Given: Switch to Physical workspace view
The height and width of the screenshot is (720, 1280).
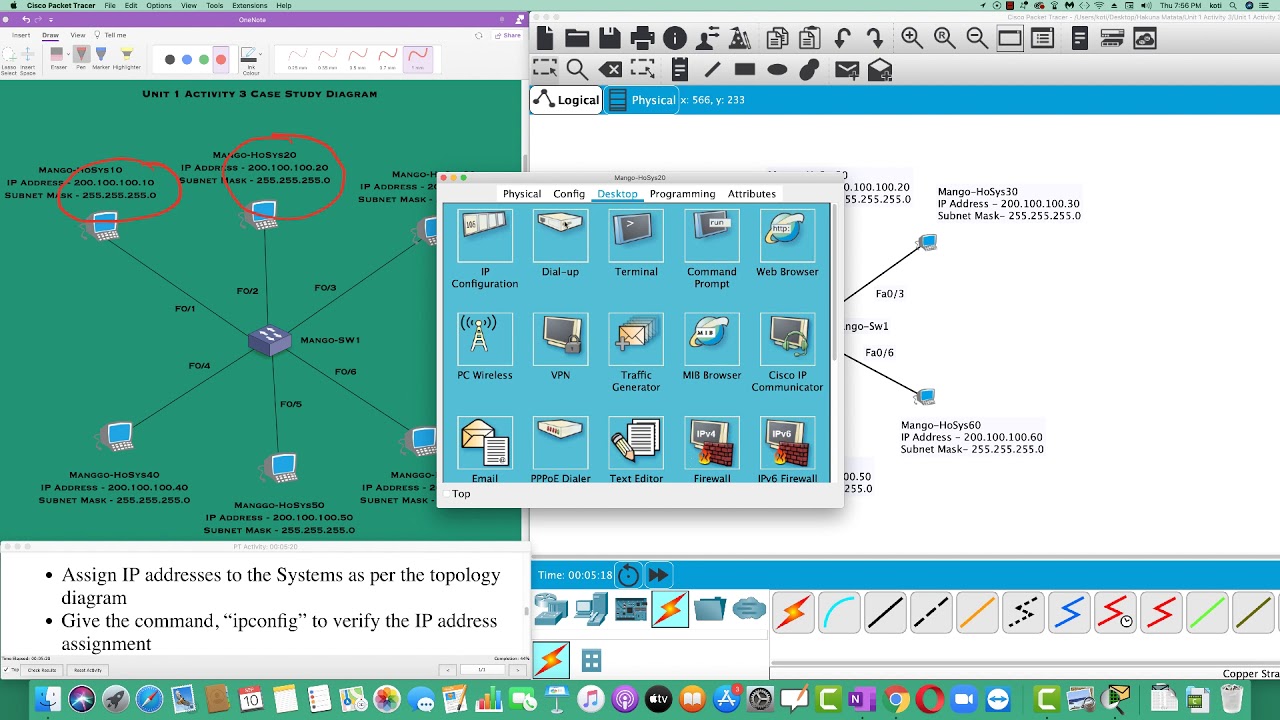Looking at the screenshot, I should pos(642,100).
